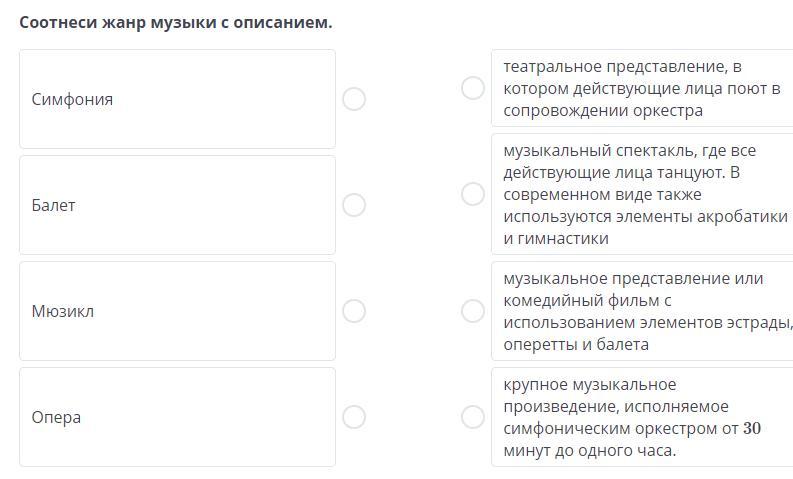Click the description mentioning оперетты и балета

point(640,311)
